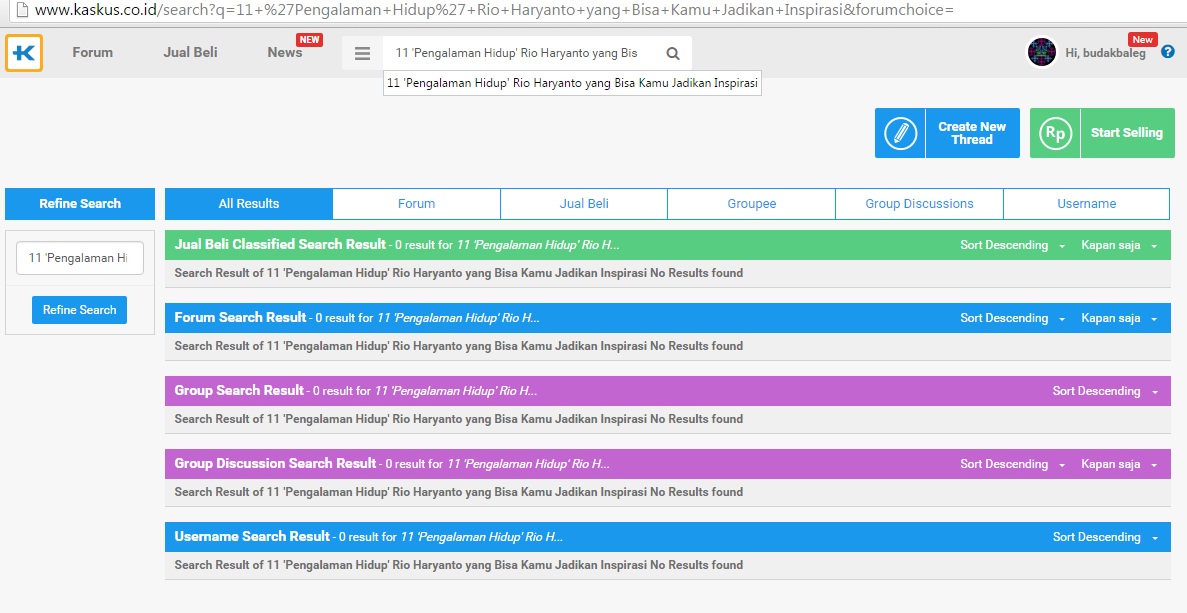
Task: Click the Hi, budakbaleg profile link
Action: (1105, 53)
